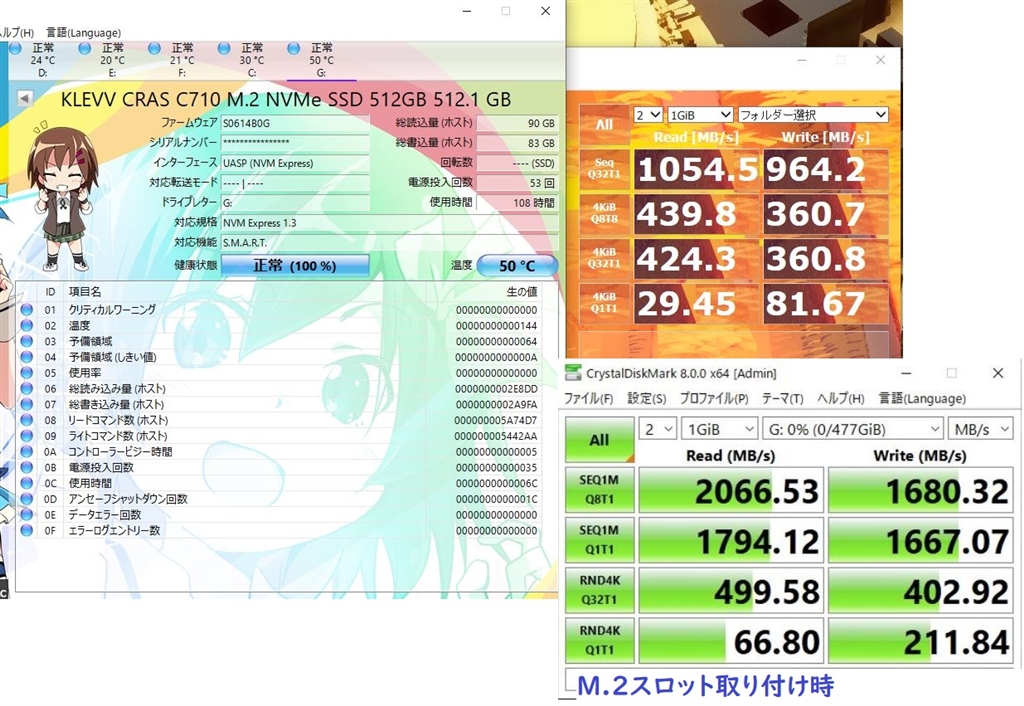Open test count dropdown in orange CrystalDiskMark
This screenshot has height=706, width=1024.
648,115
